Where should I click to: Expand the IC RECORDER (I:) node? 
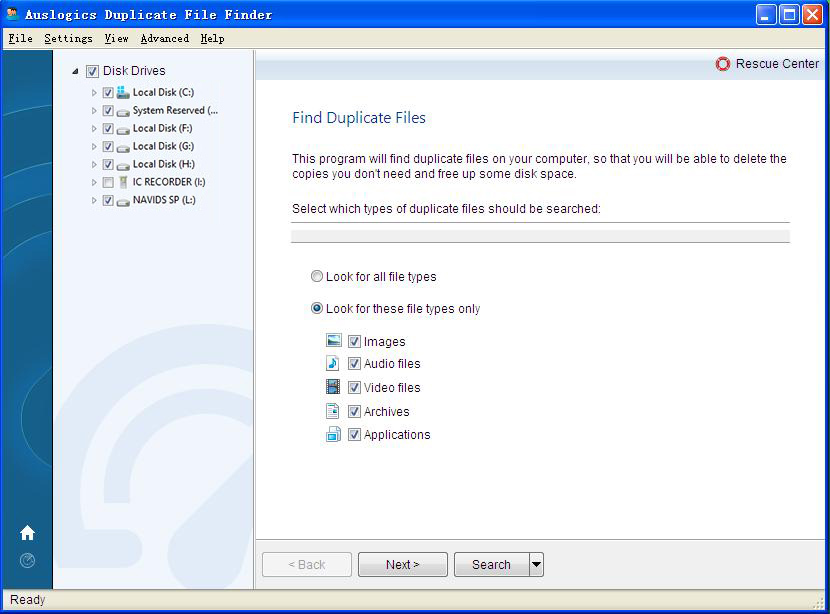pyautogui.click(x=94, y=183)
